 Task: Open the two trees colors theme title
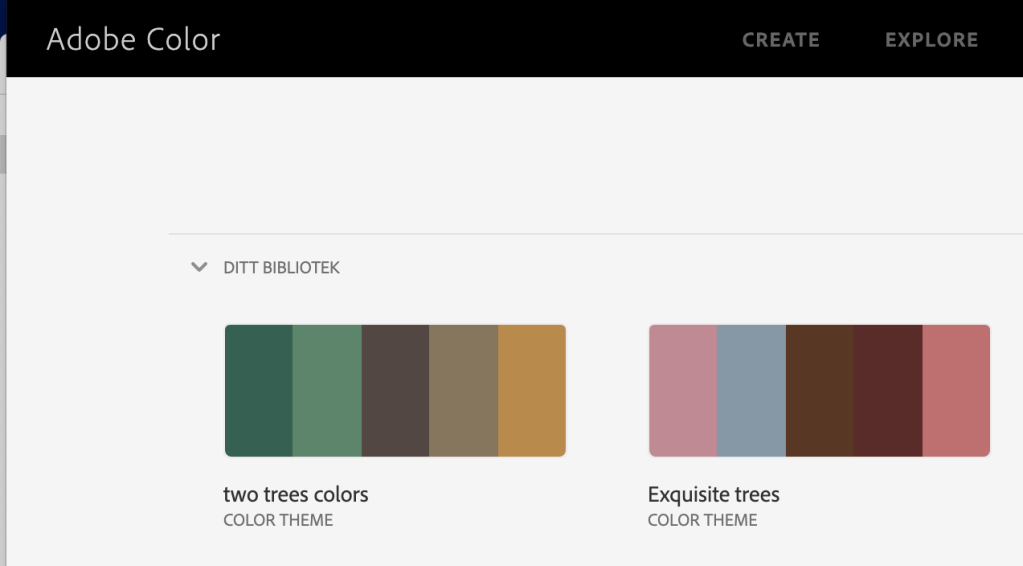point(296,494)
